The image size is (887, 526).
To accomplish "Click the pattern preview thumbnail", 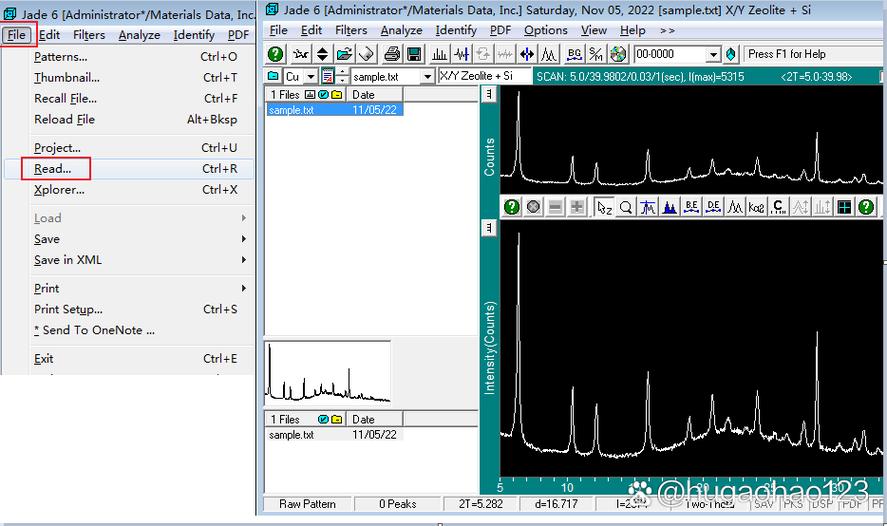I will 328,373.
